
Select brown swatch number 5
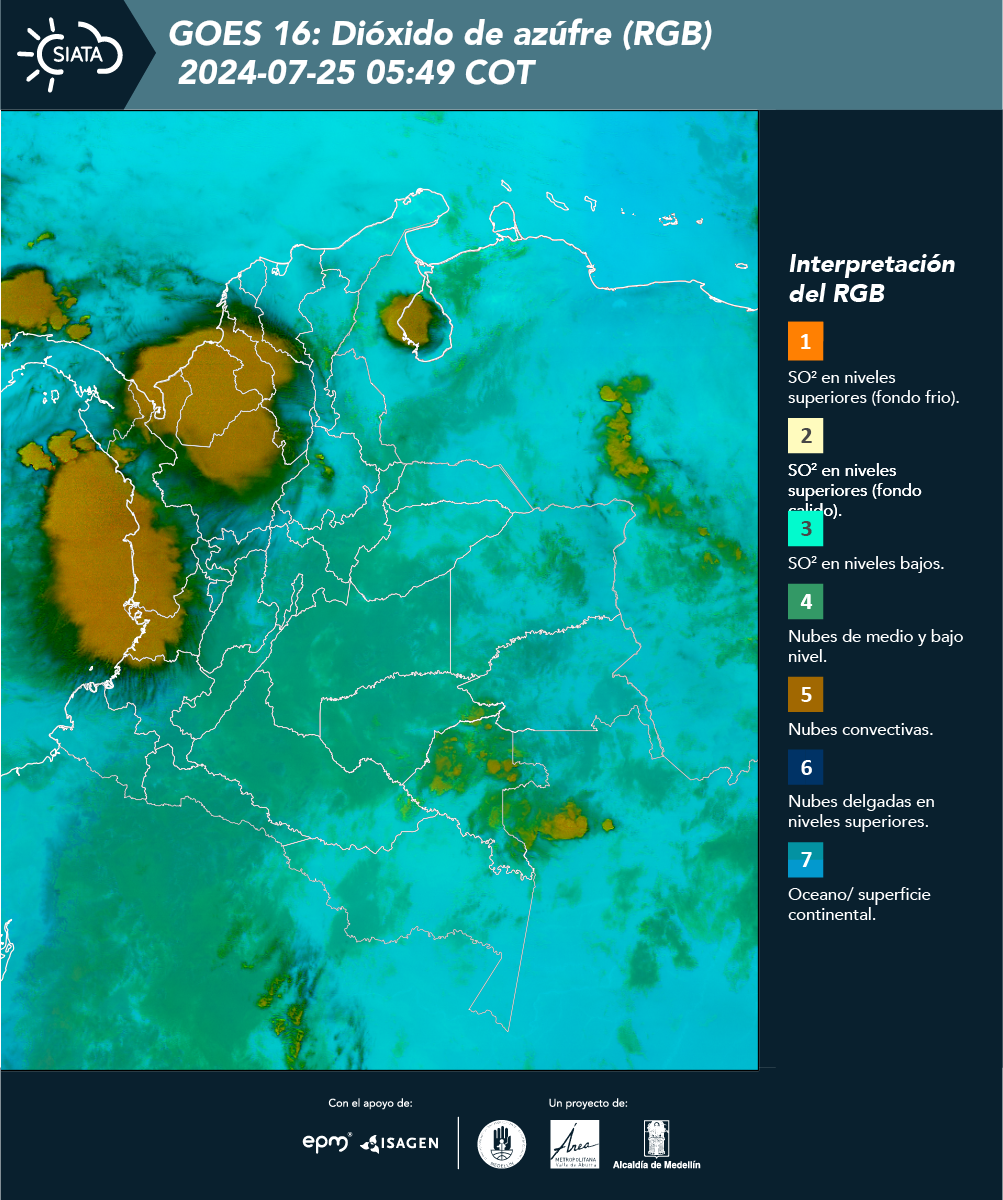(x=805, y=694)
